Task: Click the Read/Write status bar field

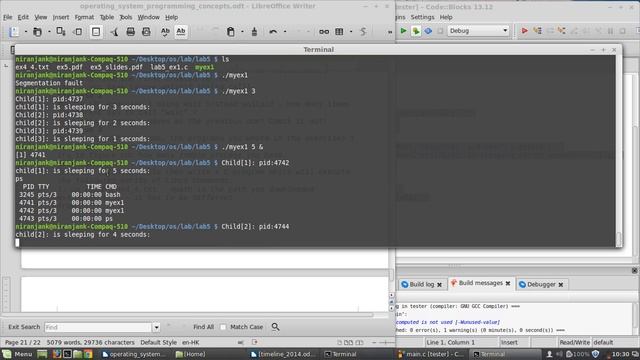Action: [x=574, y=342]
